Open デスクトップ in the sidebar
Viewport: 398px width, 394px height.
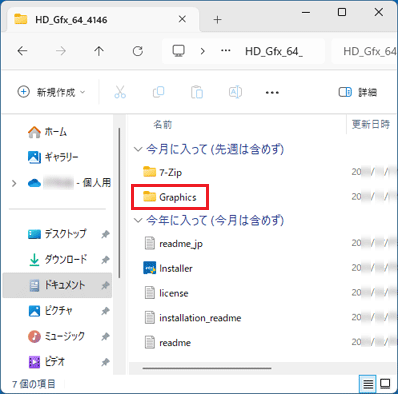(57, 234)
